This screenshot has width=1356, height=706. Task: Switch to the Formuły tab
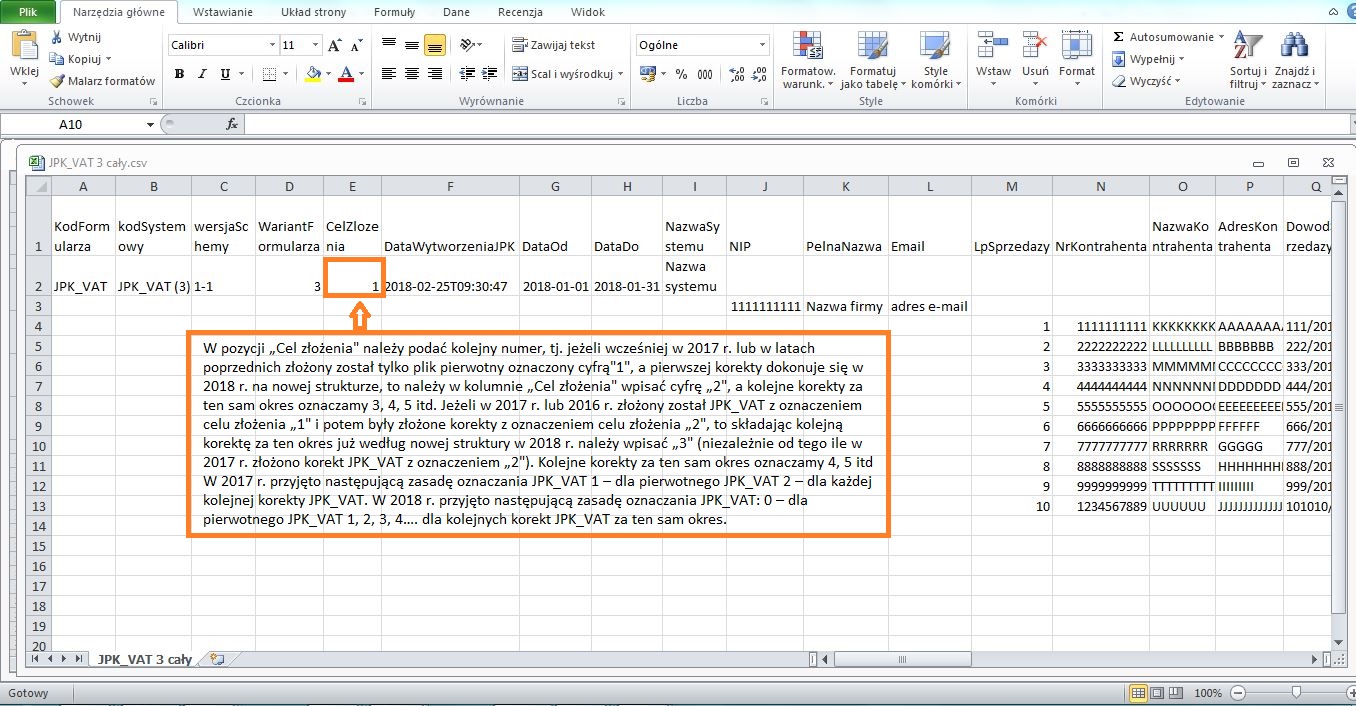(394, 12)
